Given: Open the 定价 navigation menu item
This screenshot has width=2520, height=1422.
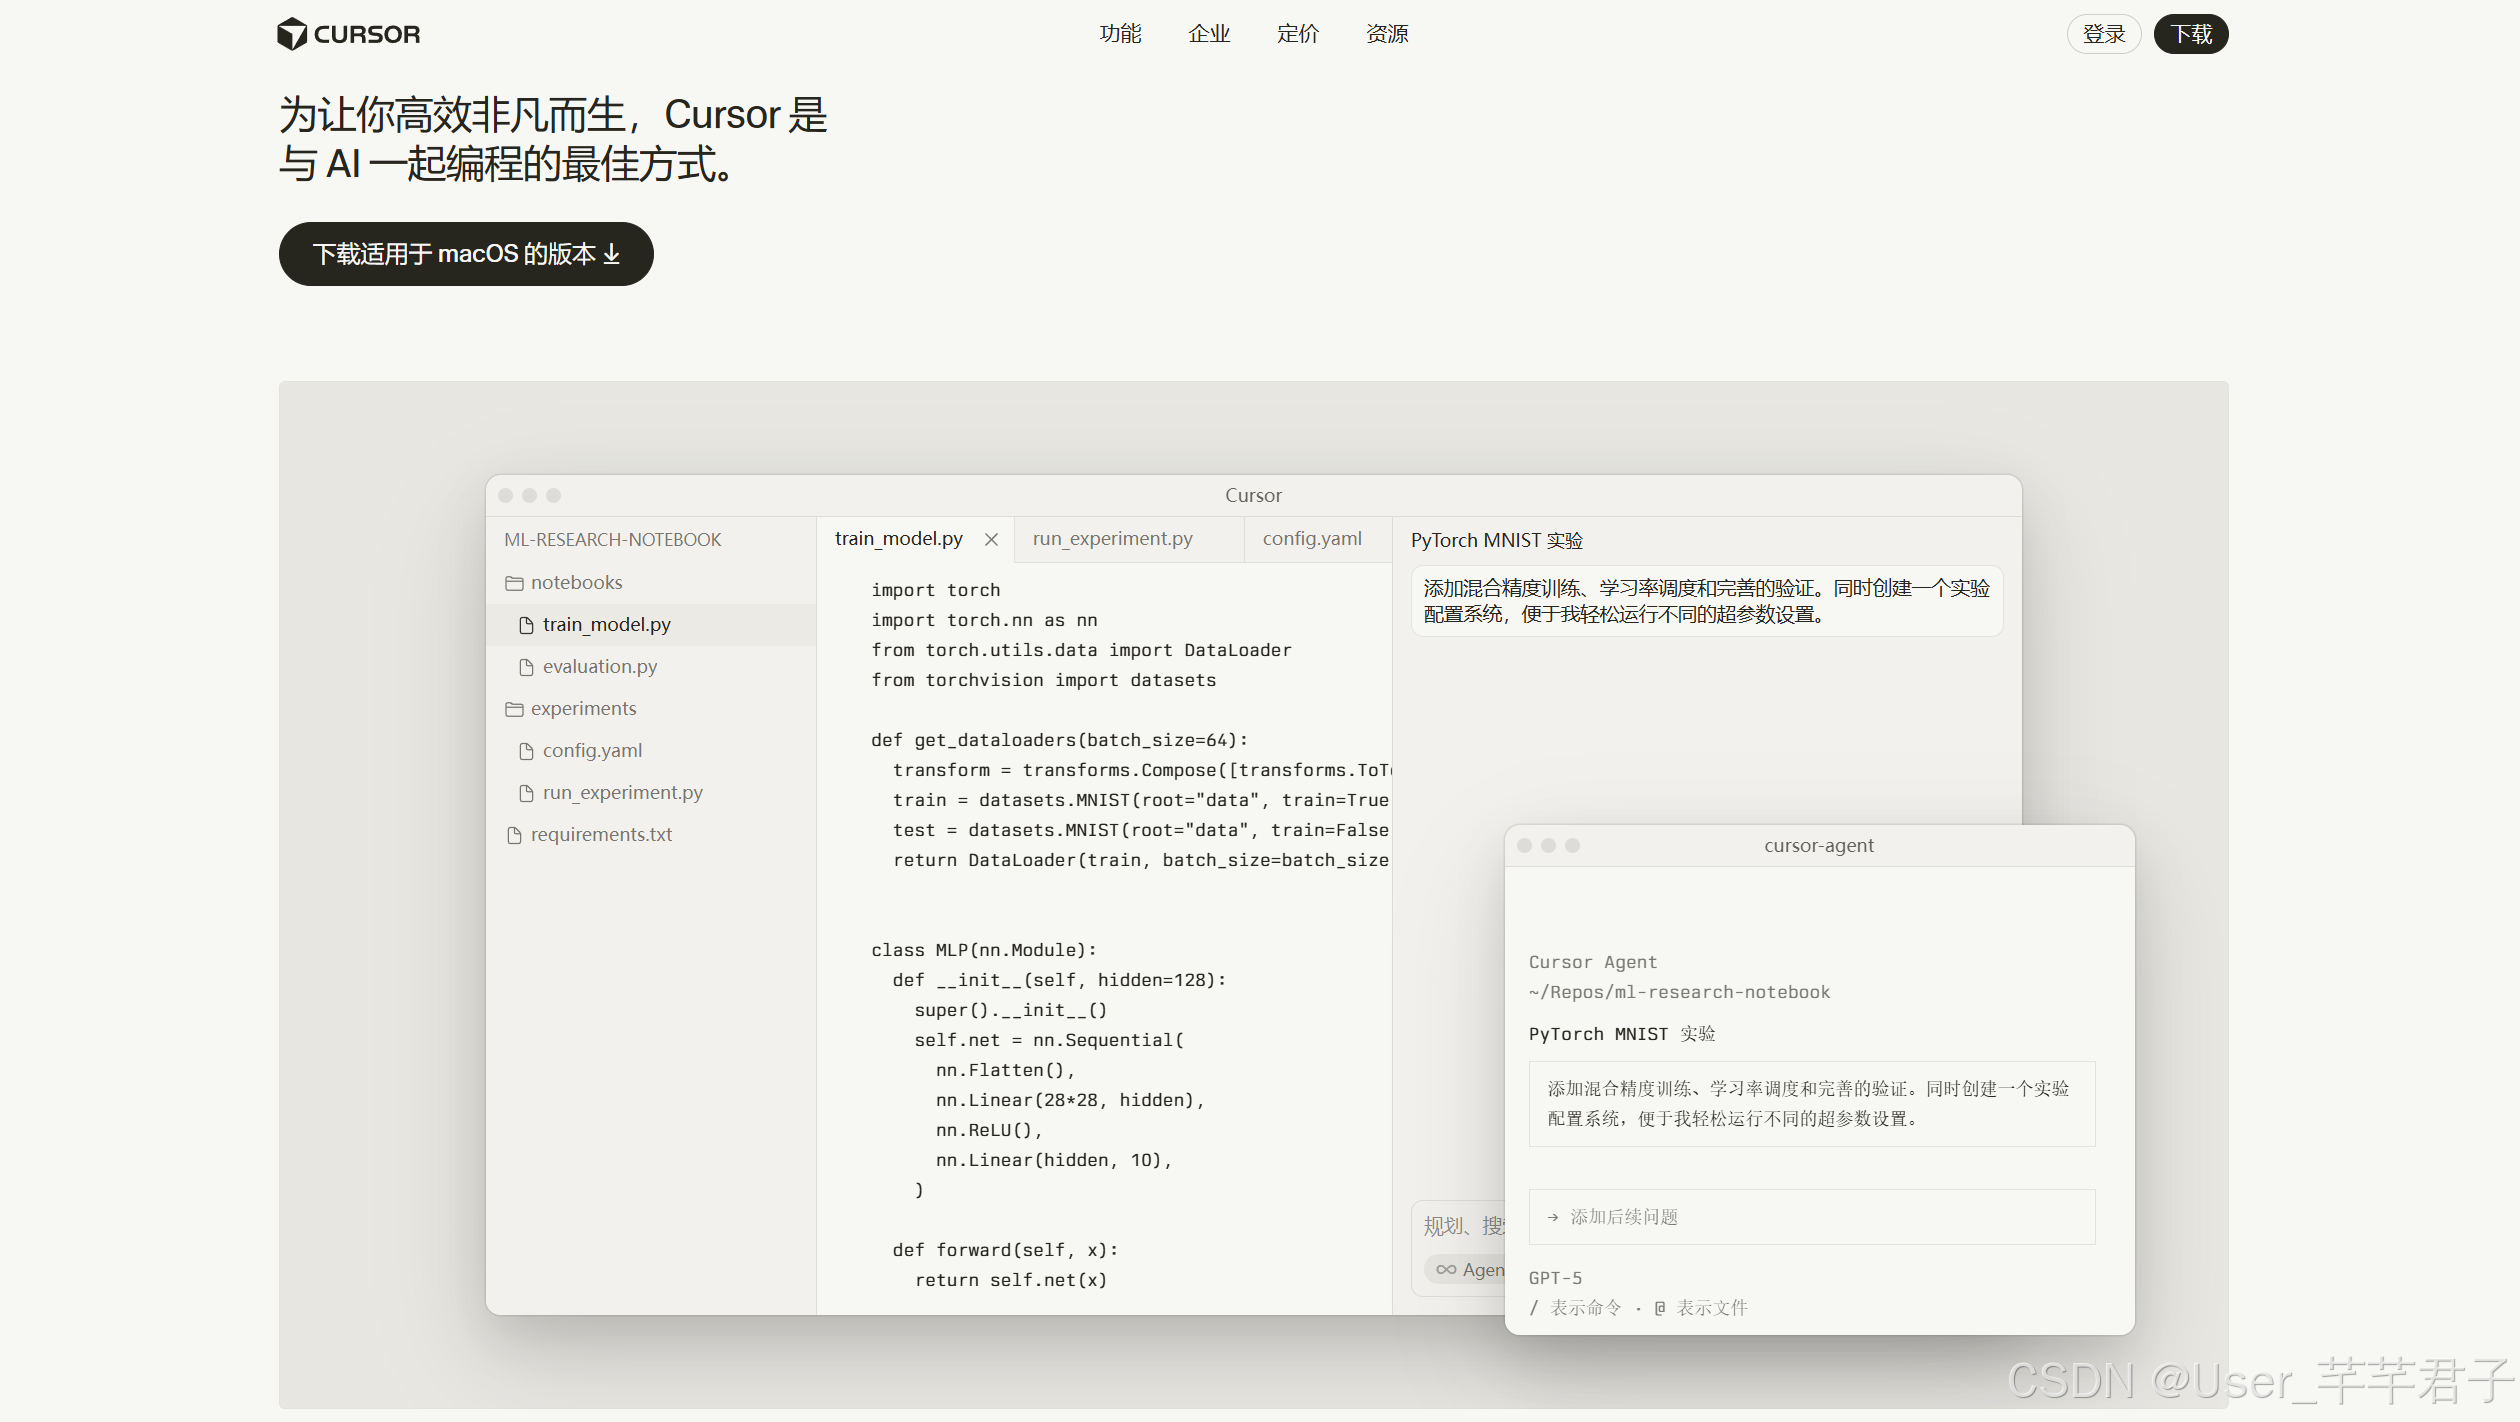Looking at the screenshot, I should point(1297,34).
